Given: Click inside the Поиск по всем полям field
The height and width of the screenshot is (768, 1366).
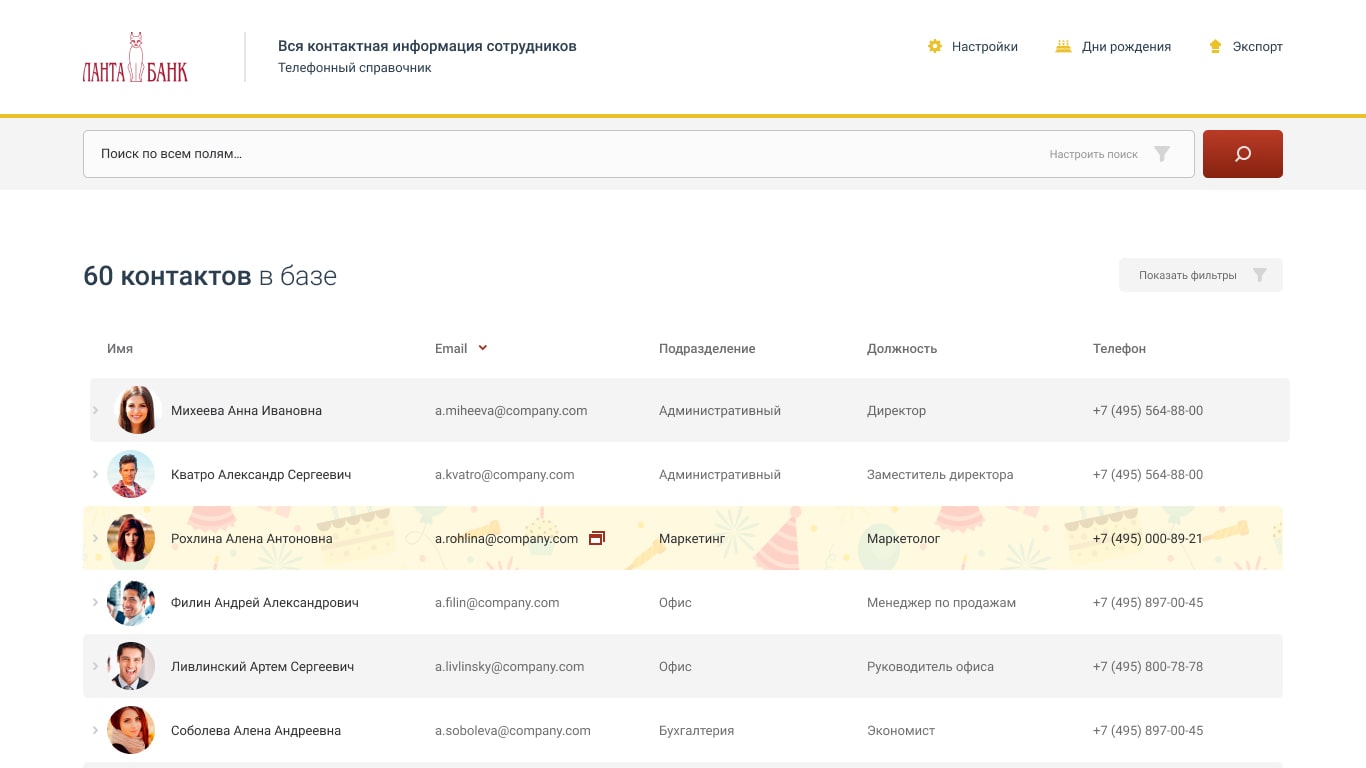Looking at the screenshot, I should [560, 154].
